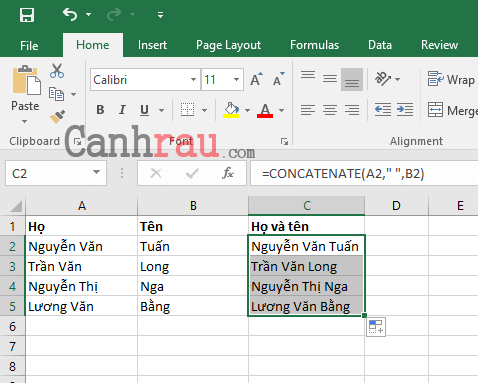The image size is (478, 383).
Task: Expand the Copy dropdown arrow
Action: click(x=73, y=95)
